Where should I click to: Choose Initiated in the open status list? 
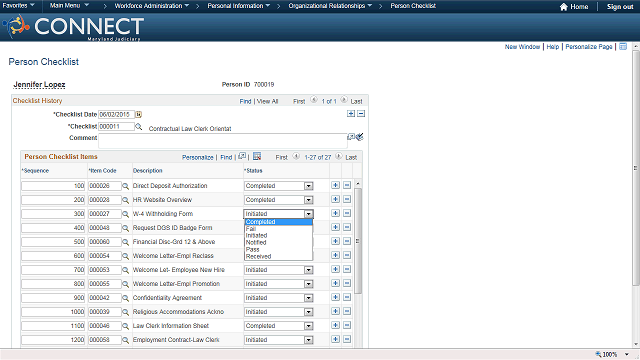278,236
